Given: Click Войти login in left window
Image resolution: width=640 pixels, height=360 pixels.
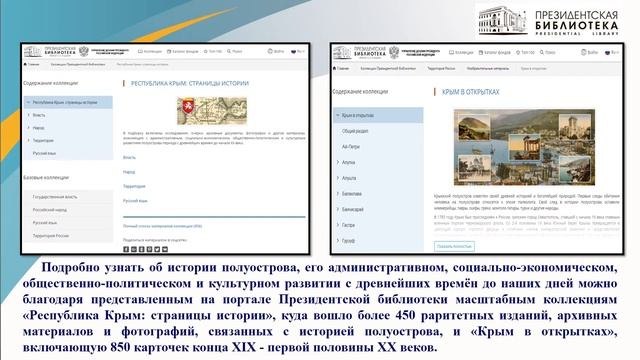Looking at the screenshot, I should (x=276, y=51).
